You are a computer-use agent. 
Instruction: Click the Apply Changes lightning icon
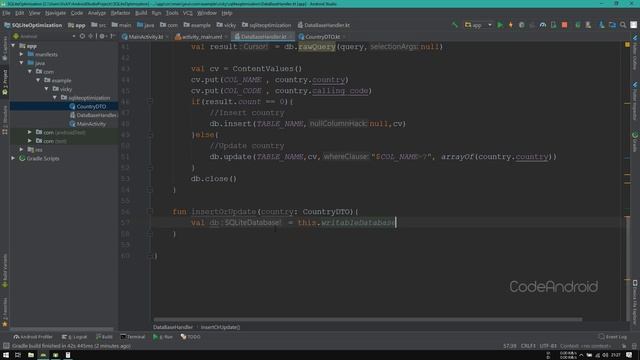pos(510,25)
